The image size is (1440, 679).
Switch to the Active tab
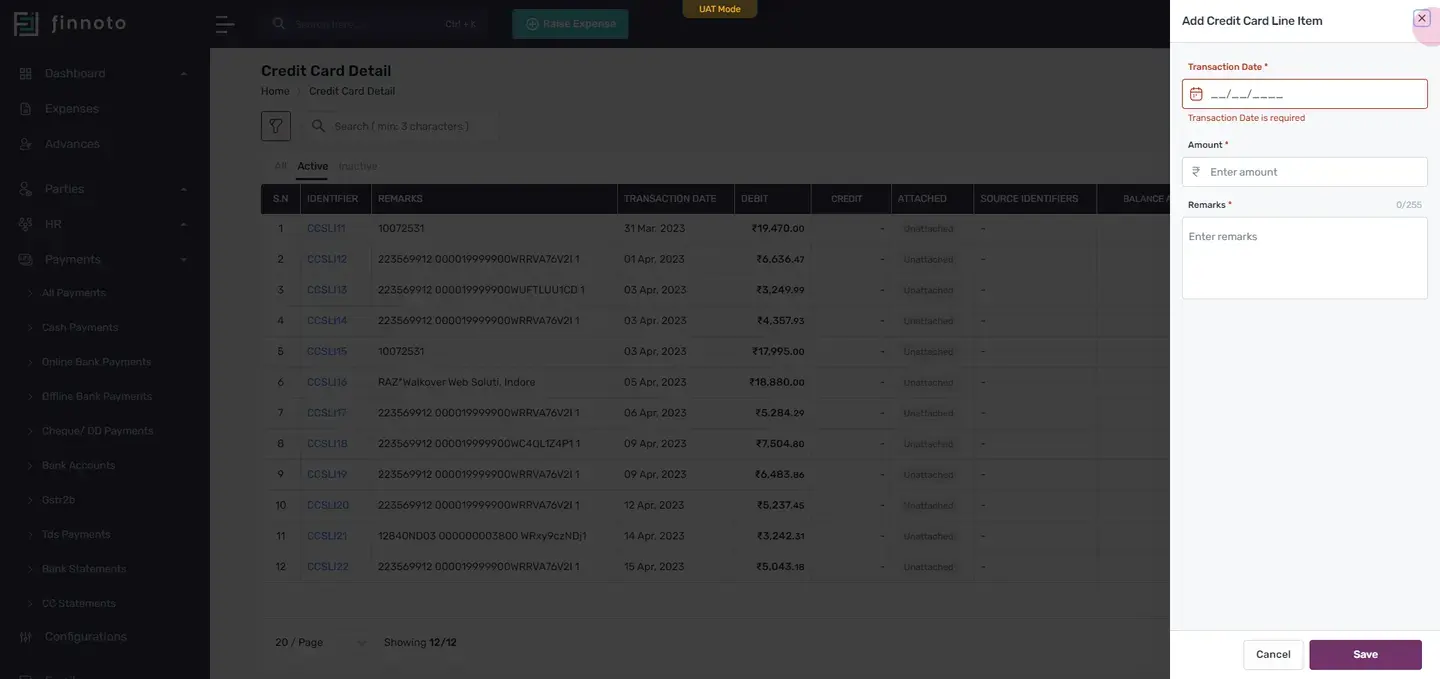(313, 166)
